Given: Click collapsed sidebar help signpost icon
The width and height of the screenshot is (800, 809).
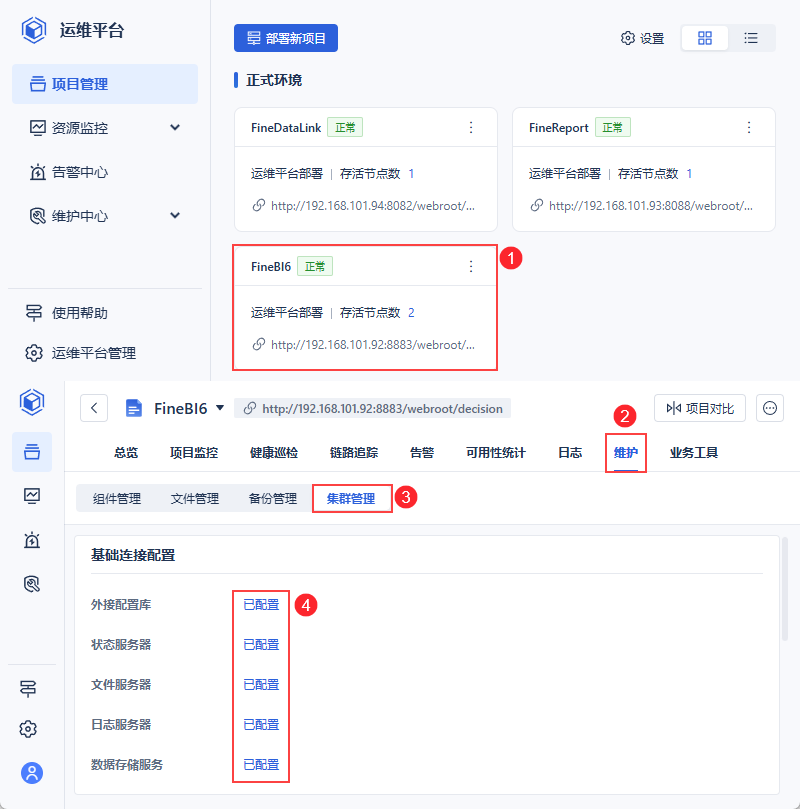Looking at the screenshot, I should (28, 689).
